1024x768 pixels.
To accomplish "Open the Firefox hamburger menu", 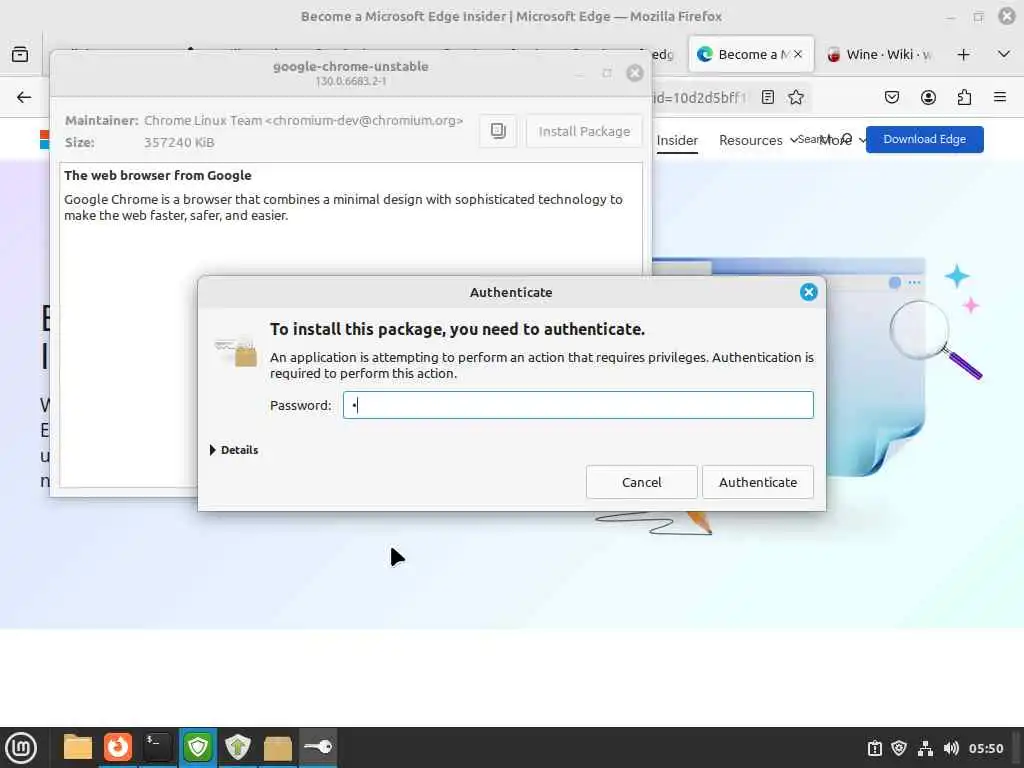I will (x=1000, y=97).
